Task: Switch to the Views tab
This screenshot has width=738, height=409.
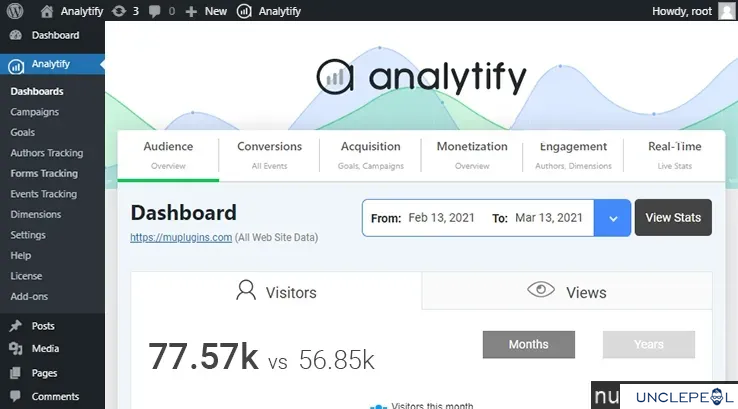Action: (x=567, y=291)
